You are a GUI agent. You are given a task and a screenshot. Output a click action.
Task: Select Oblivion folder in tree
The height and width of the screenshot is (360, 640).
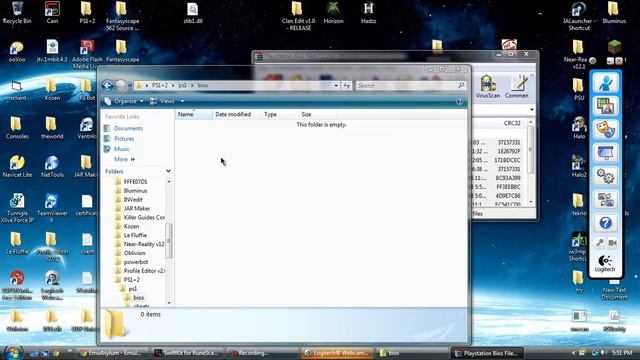[x=130, y=253]
